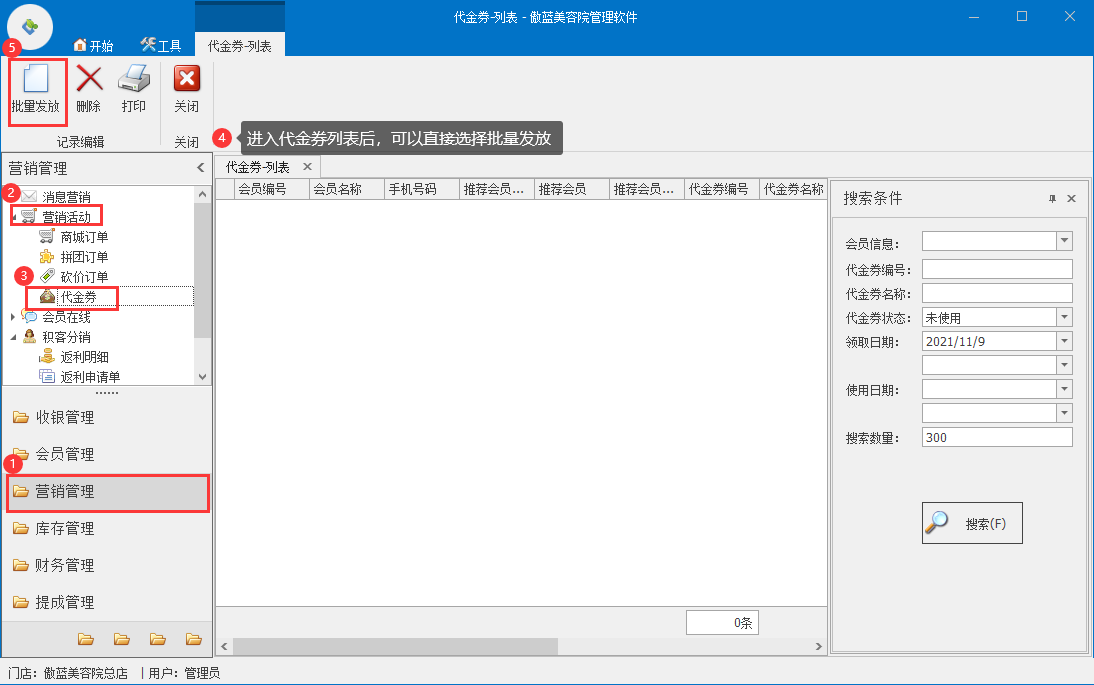Click the grid horizontal scrollbar thumb
The height and width of the screenshot is (685, 1094).
click(x=396, y=647)
